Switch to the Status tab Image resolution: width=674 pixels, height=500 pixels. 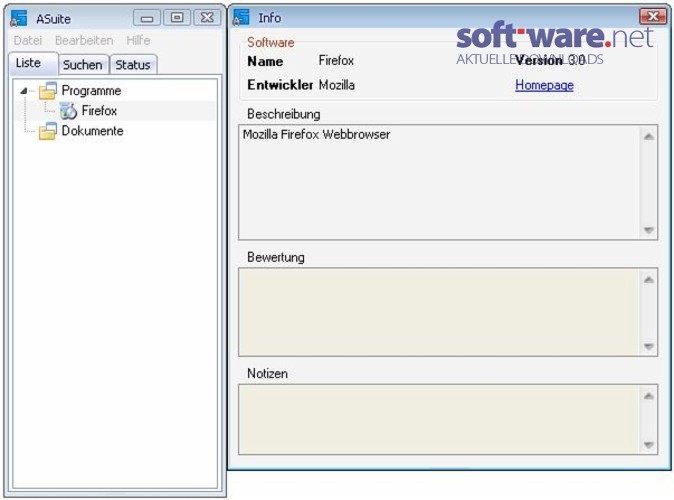point(133,65)
